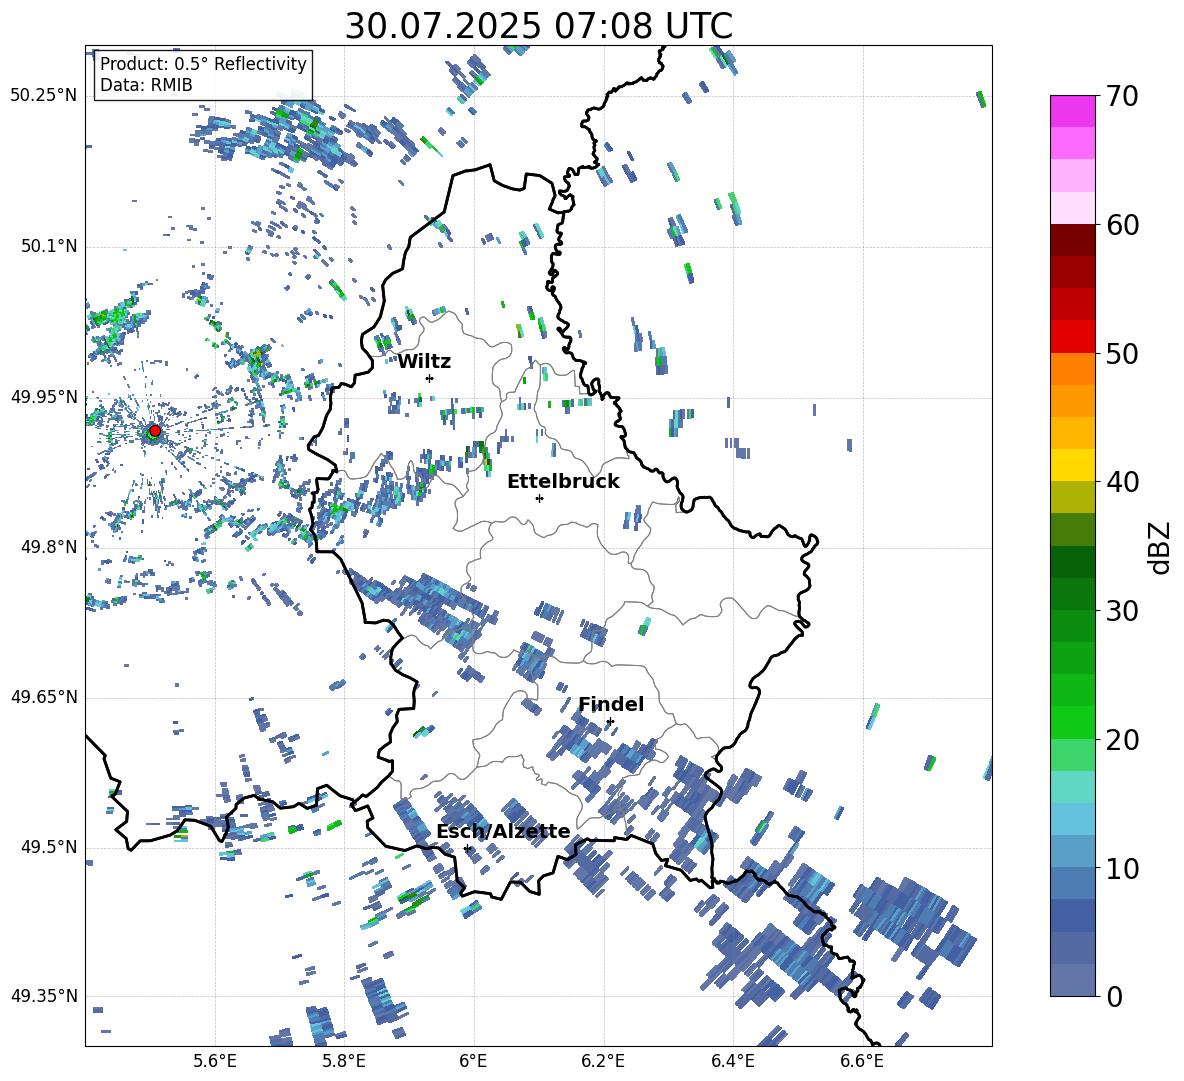This screenshot has width=1184, height=1081.
Task: Click the 20 tick on colorbar
Action: (x=1122, y=740)
